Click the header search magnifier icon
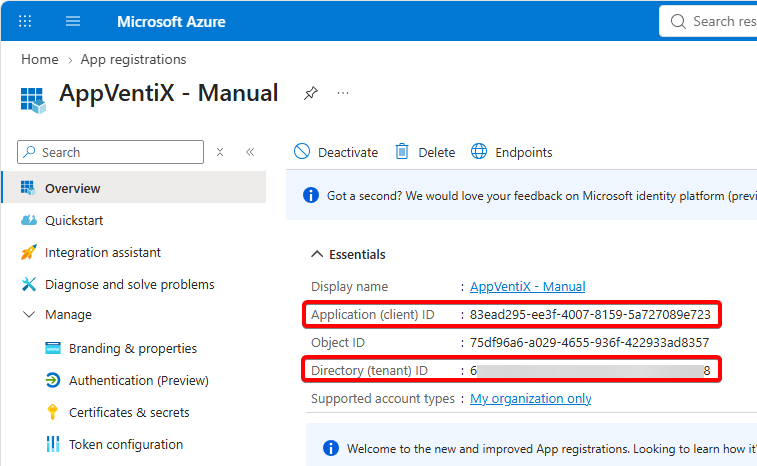Image resolution: width=757 pixels, height=466 pixels. pos(678,22)
